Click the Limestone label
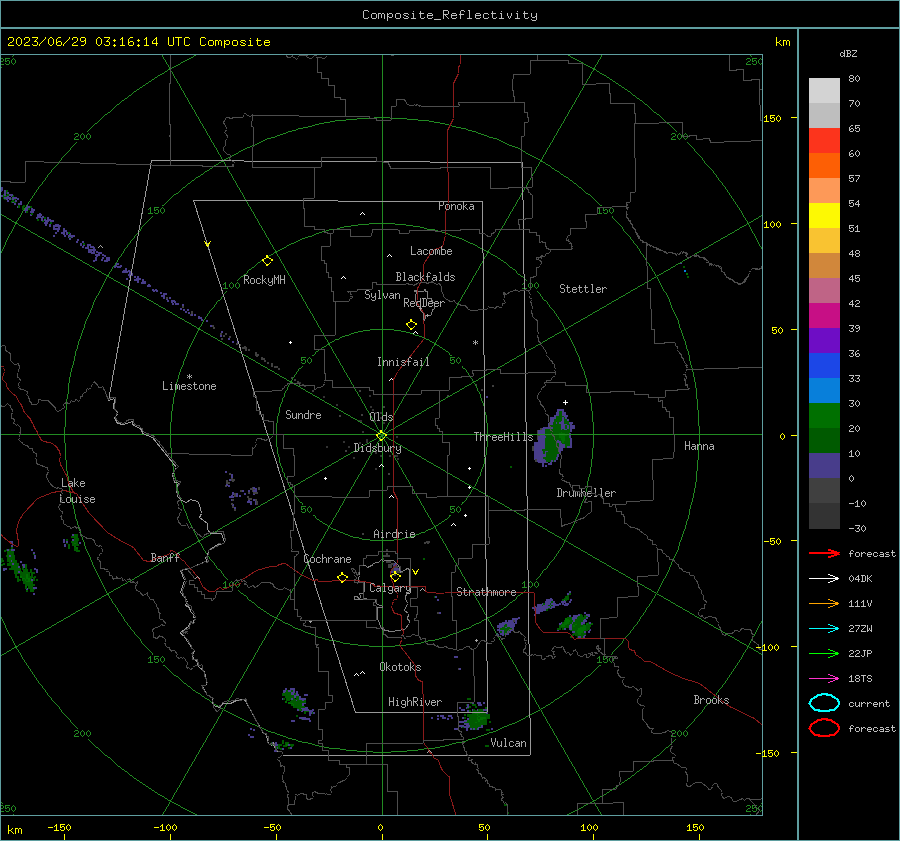 click(x=189, y=386)
